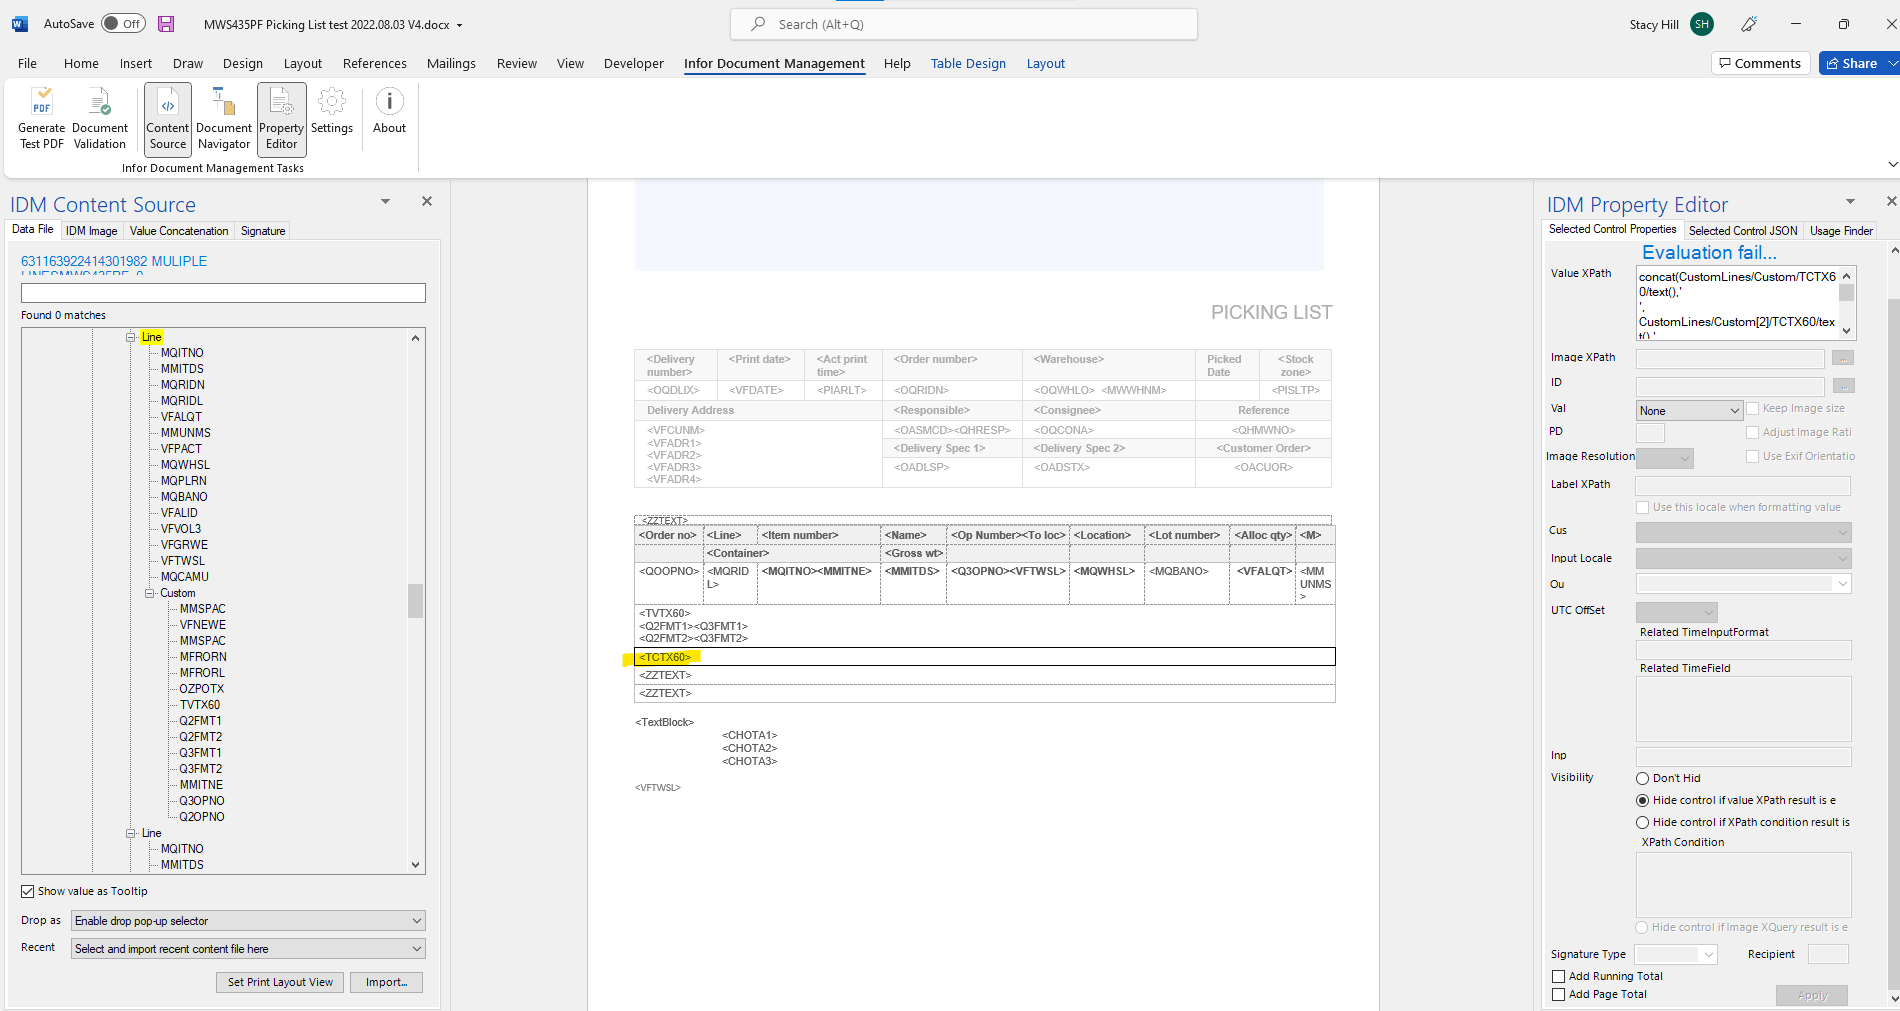Close the IDM Content Source pane

(427, 201)
